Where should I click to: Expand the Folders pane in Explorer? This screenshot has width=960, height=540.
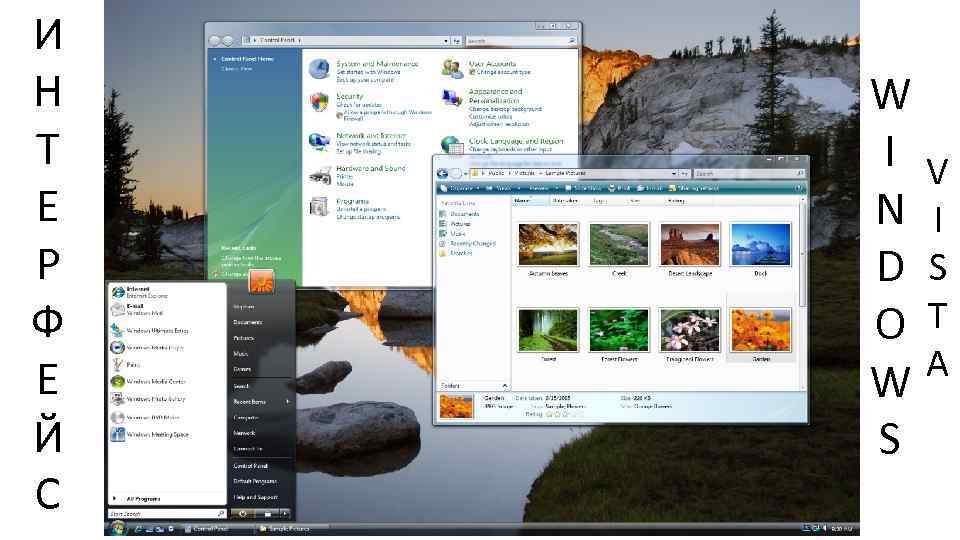coord(504,386)
